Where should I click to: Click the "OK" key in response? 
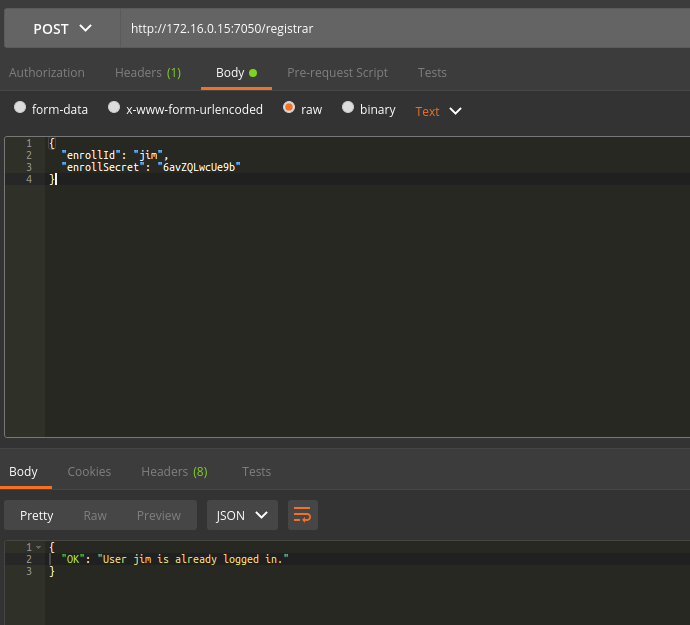(73, 559)
